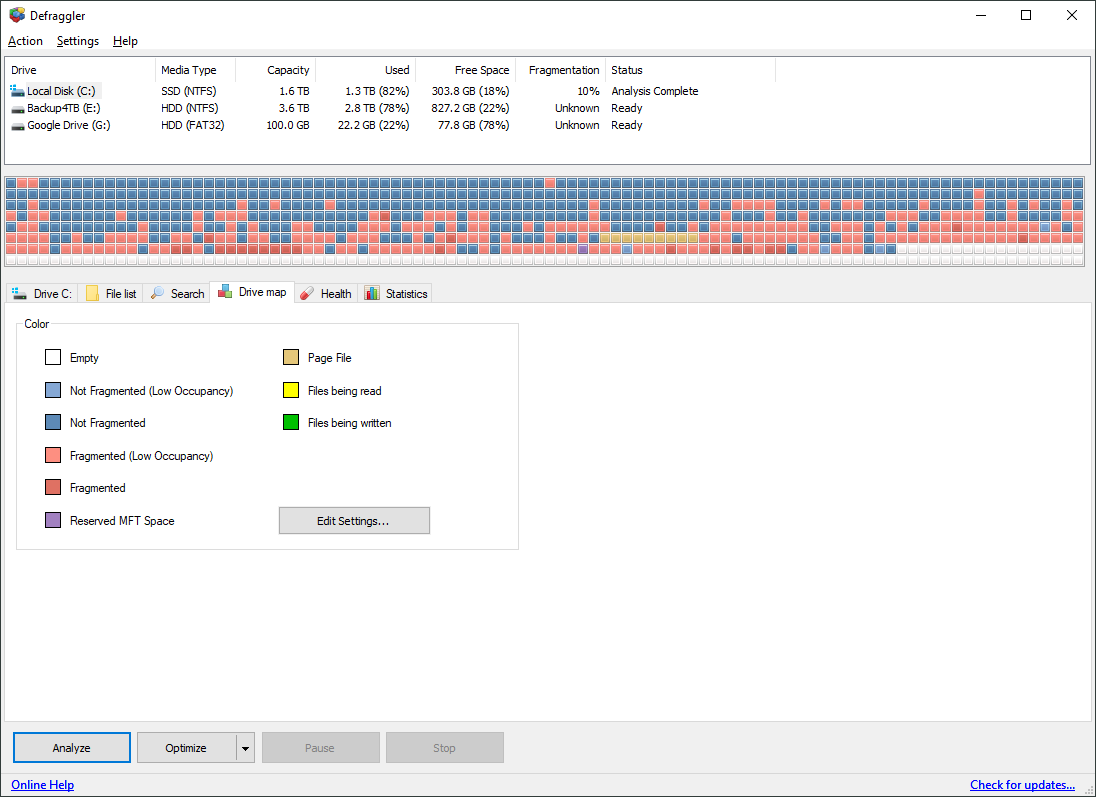
Task: Click the File list folder icon
Action: (92, 294)
